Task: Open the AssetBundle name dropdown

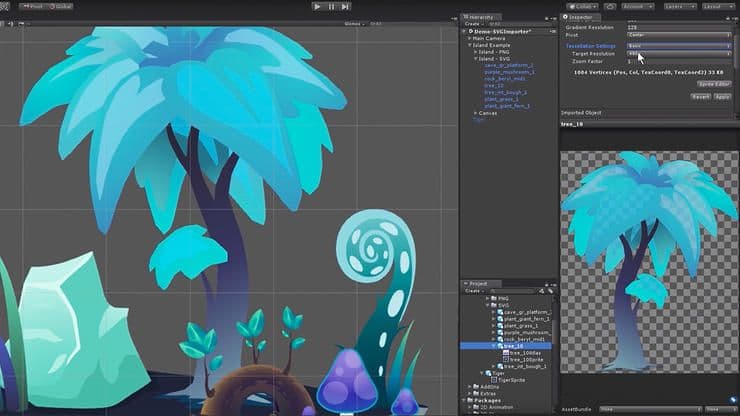Action: click(650, 409)
